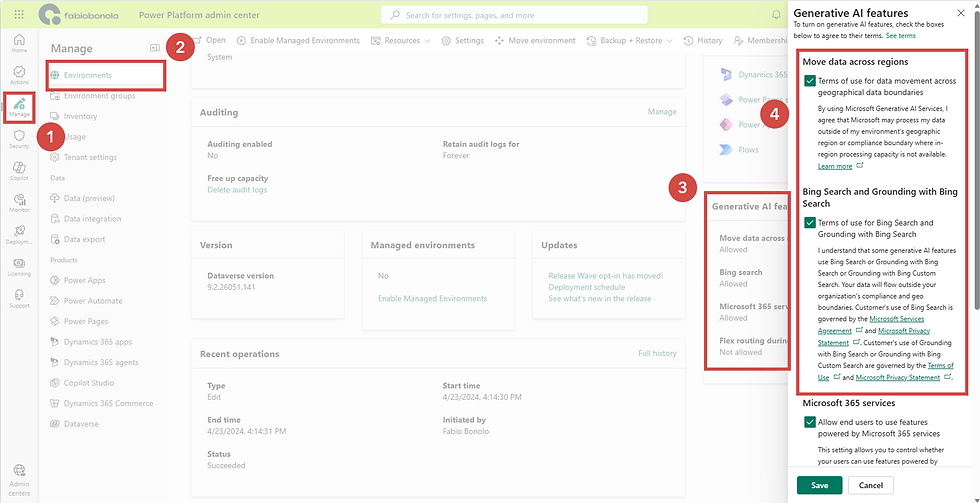Screen dimensions: 980x503
Task: Toggle data movement across regions checkbox
Action: (x=810, y=81)
